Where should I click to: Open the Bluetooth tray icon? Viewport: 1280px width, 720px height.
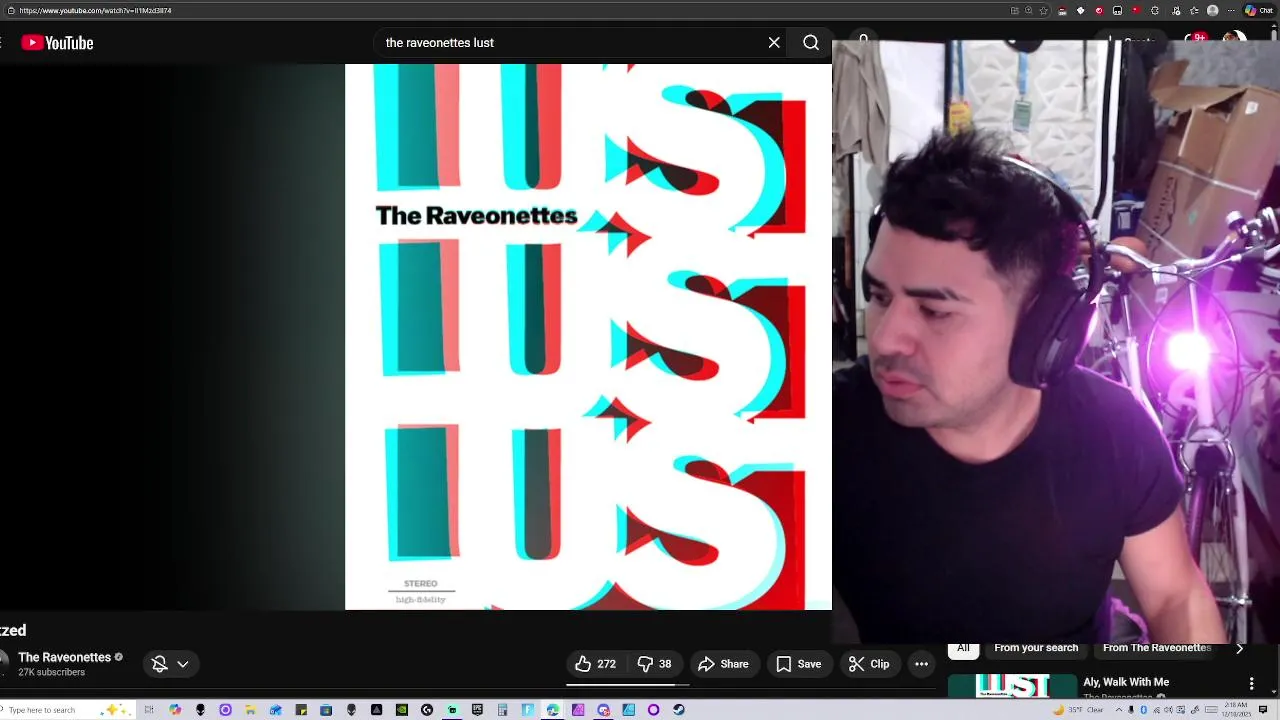tap(1144, 710)
